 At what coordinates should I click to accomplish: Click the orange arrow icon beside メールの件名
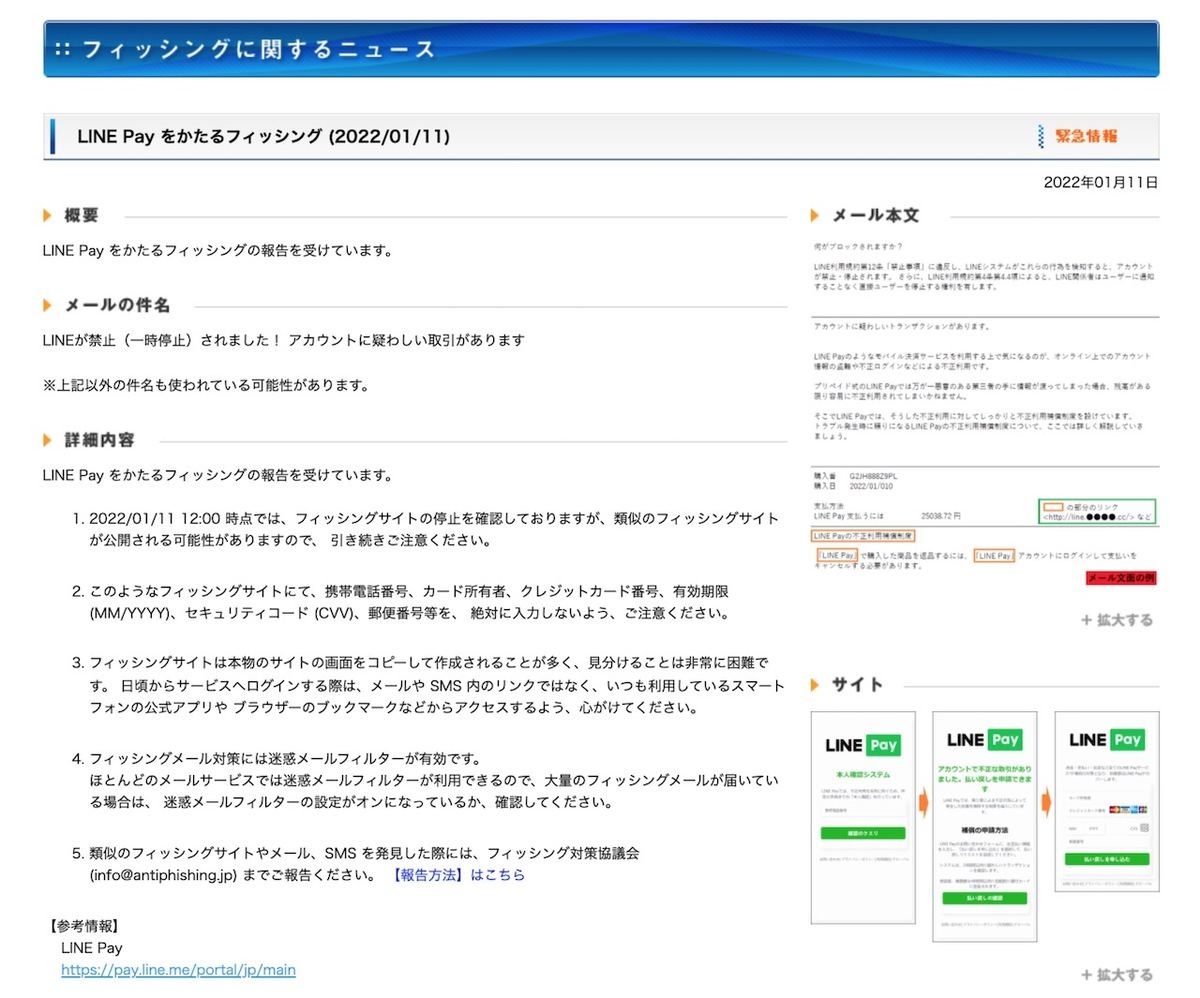47,305
